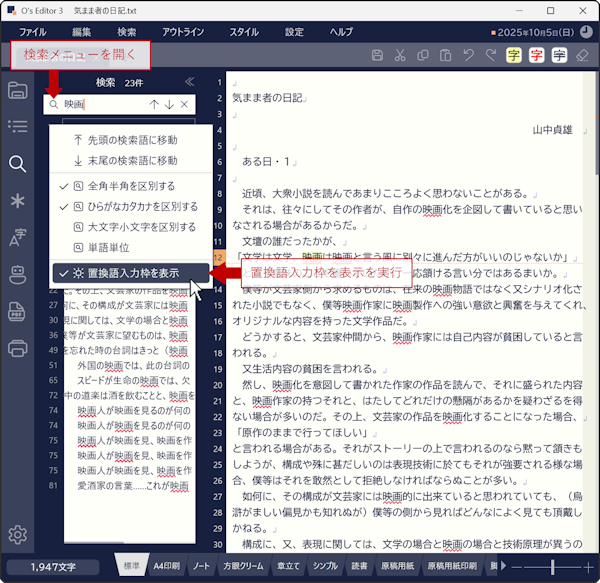The image size is (600, 583).
Task: Click the save floppy disk icon
Action: click(377, 55)
